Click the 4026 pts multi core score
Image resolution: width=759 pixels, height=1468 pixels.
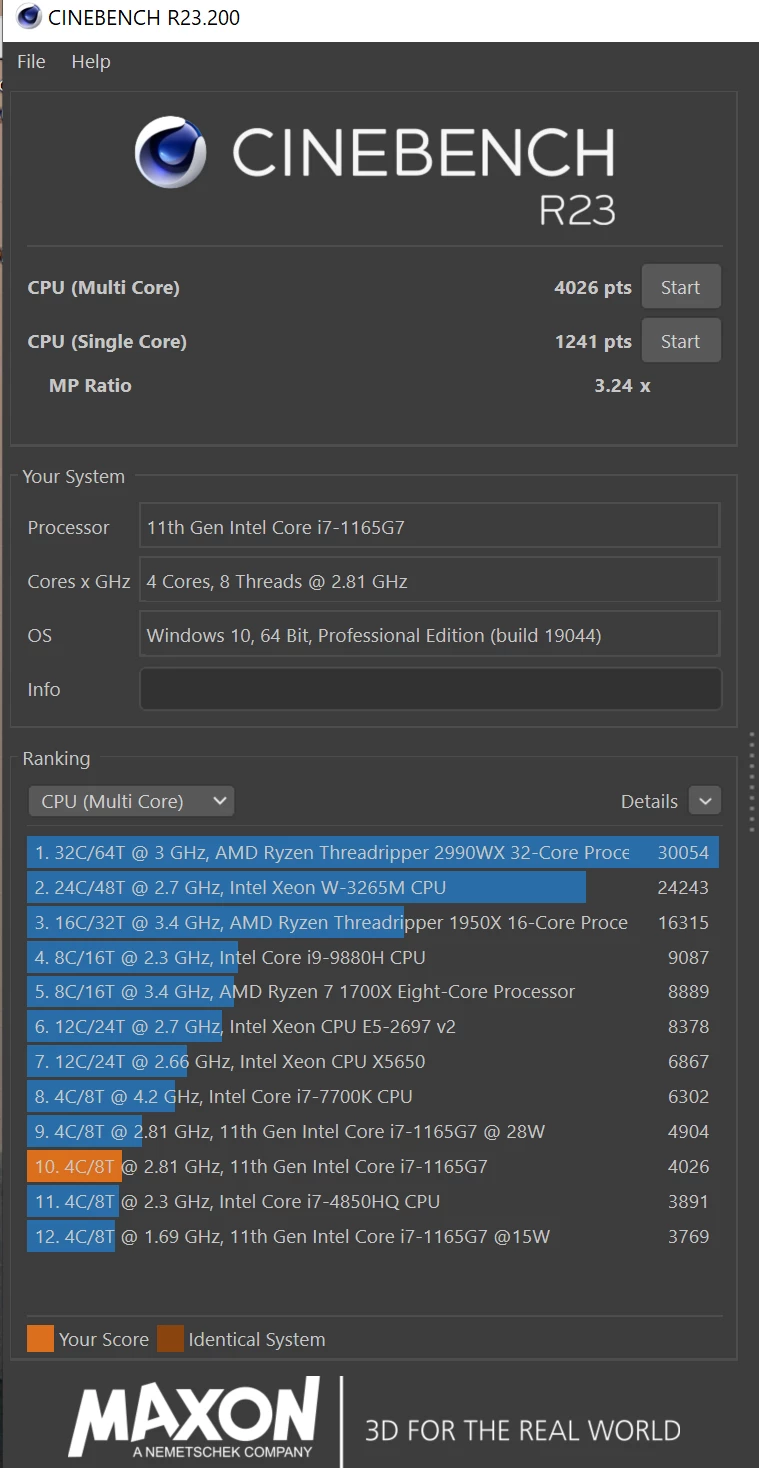(x=593, y=288)
